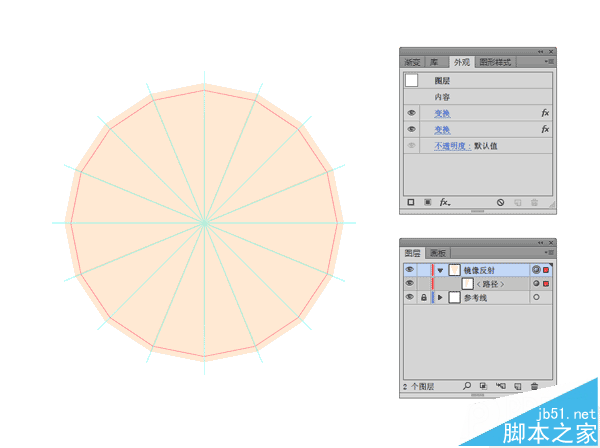
Task: Click fx icon on first 变换 row
Action: [545, 113]
